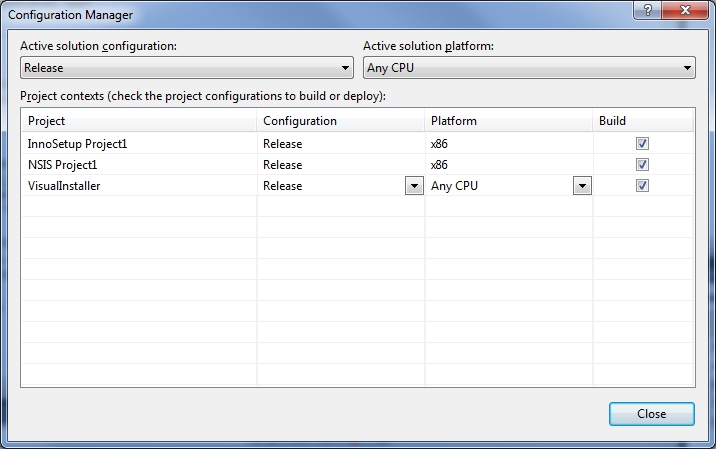
Task: Open the Active solution platform dropdown
Action: [529, 68]
